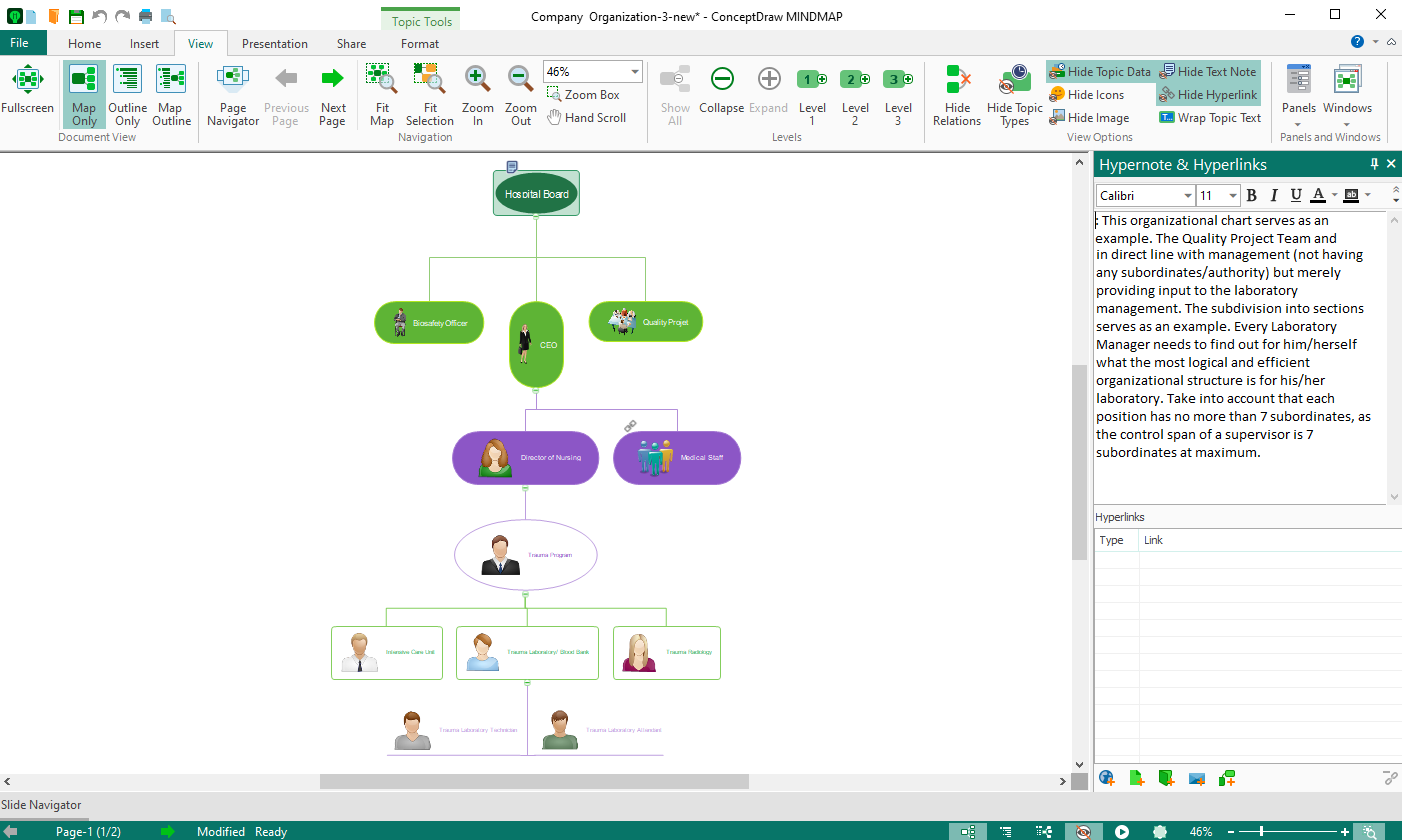Toggle Wrap Topic Text option
The image size is (1402, 840).
[1210, 117]
